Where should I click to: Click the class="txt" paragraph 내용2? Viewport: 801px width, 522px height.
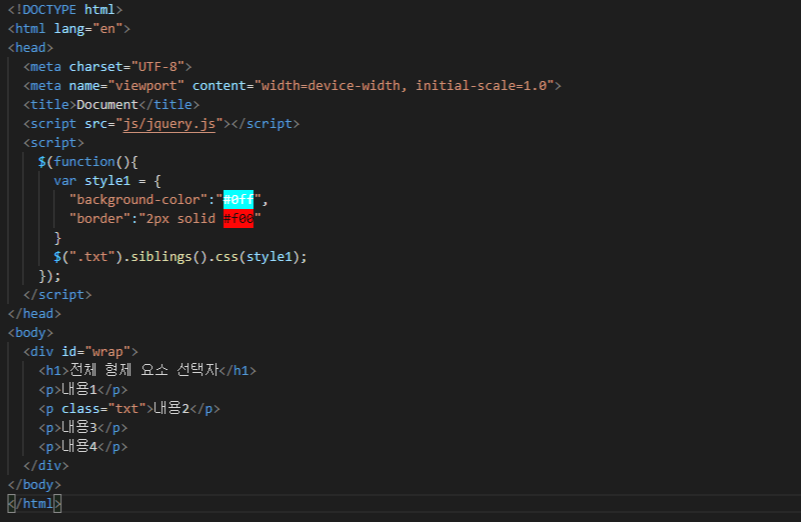(x=129, y=409)
